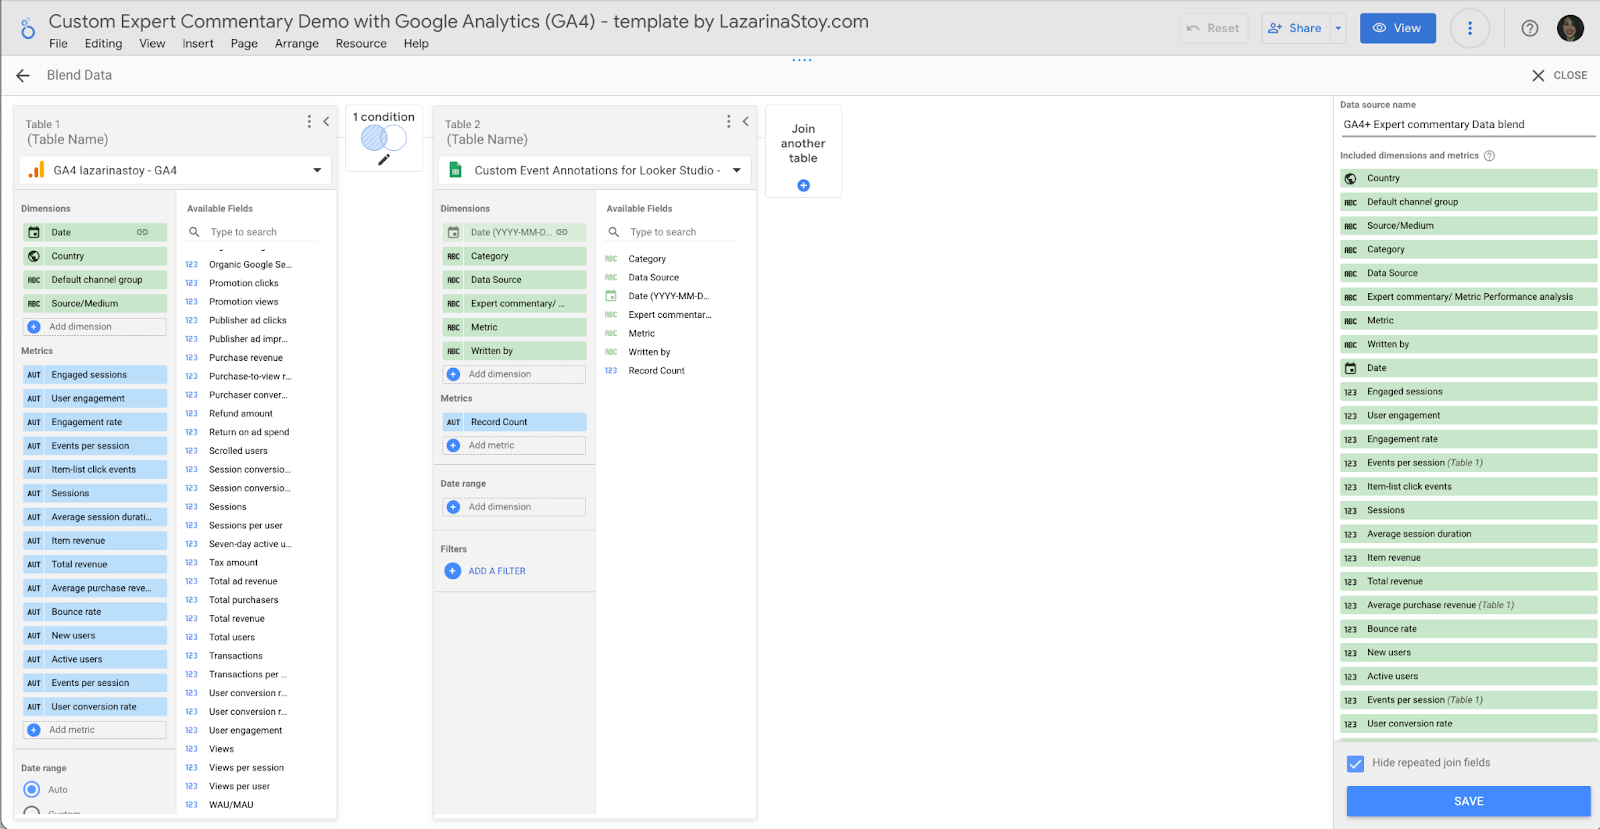Open the Custom Event Annotations data source dropdown
The width and height of the screenshot is (1600, 829).
click(x=595, y=170)
